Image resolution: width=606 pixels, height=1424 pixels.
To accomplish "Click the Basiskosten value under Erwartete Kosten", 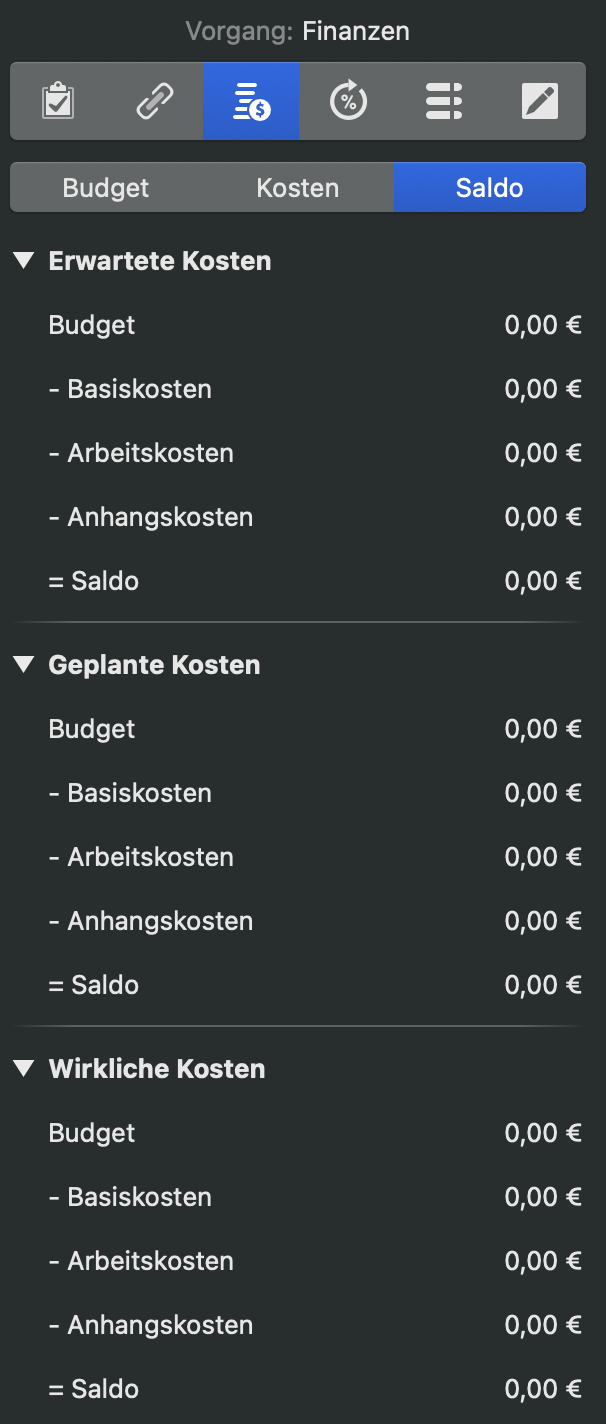I will 543,388.
